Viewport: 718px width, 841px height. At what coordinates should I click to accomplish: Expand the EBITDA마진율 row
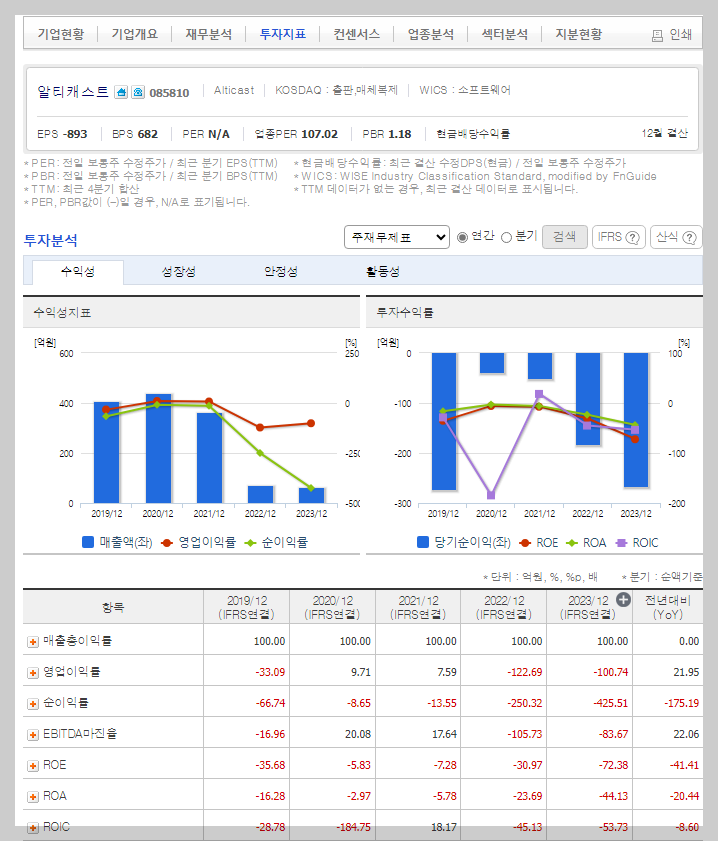click(x=33, y=735)
